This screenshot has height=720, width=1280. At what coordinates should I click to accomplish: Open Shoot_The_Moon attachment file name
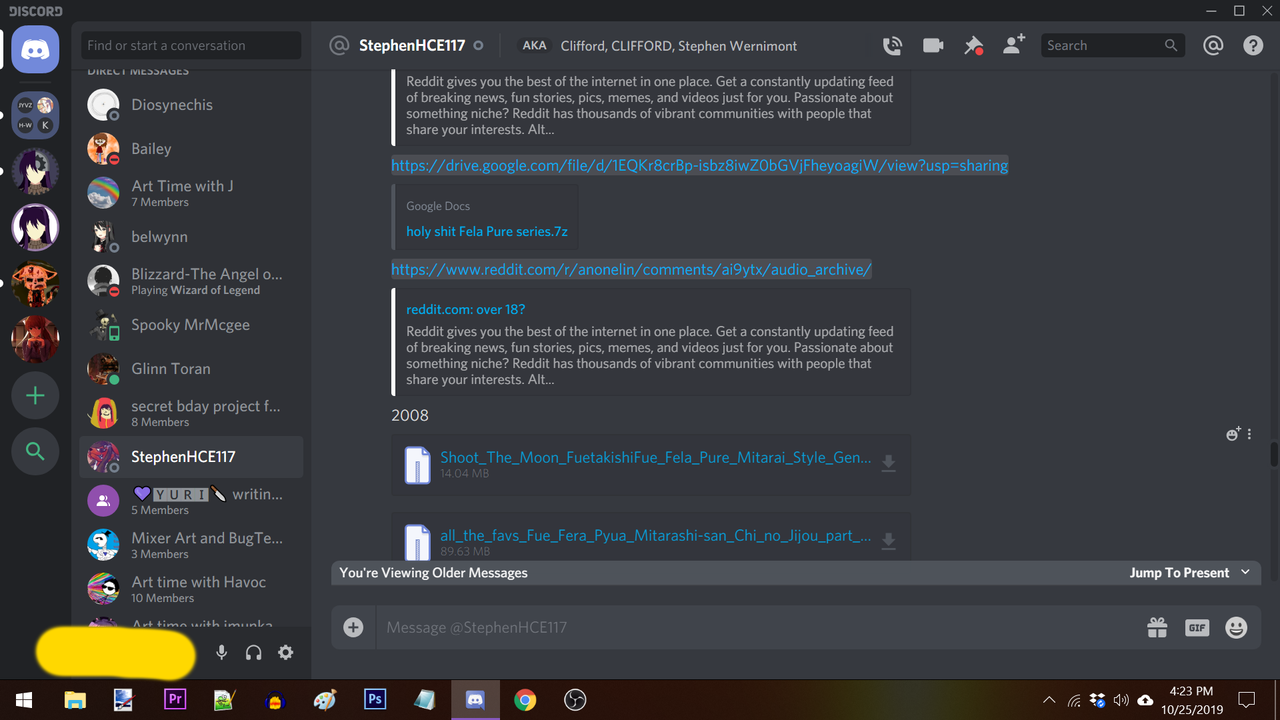[x=655, y=457]
